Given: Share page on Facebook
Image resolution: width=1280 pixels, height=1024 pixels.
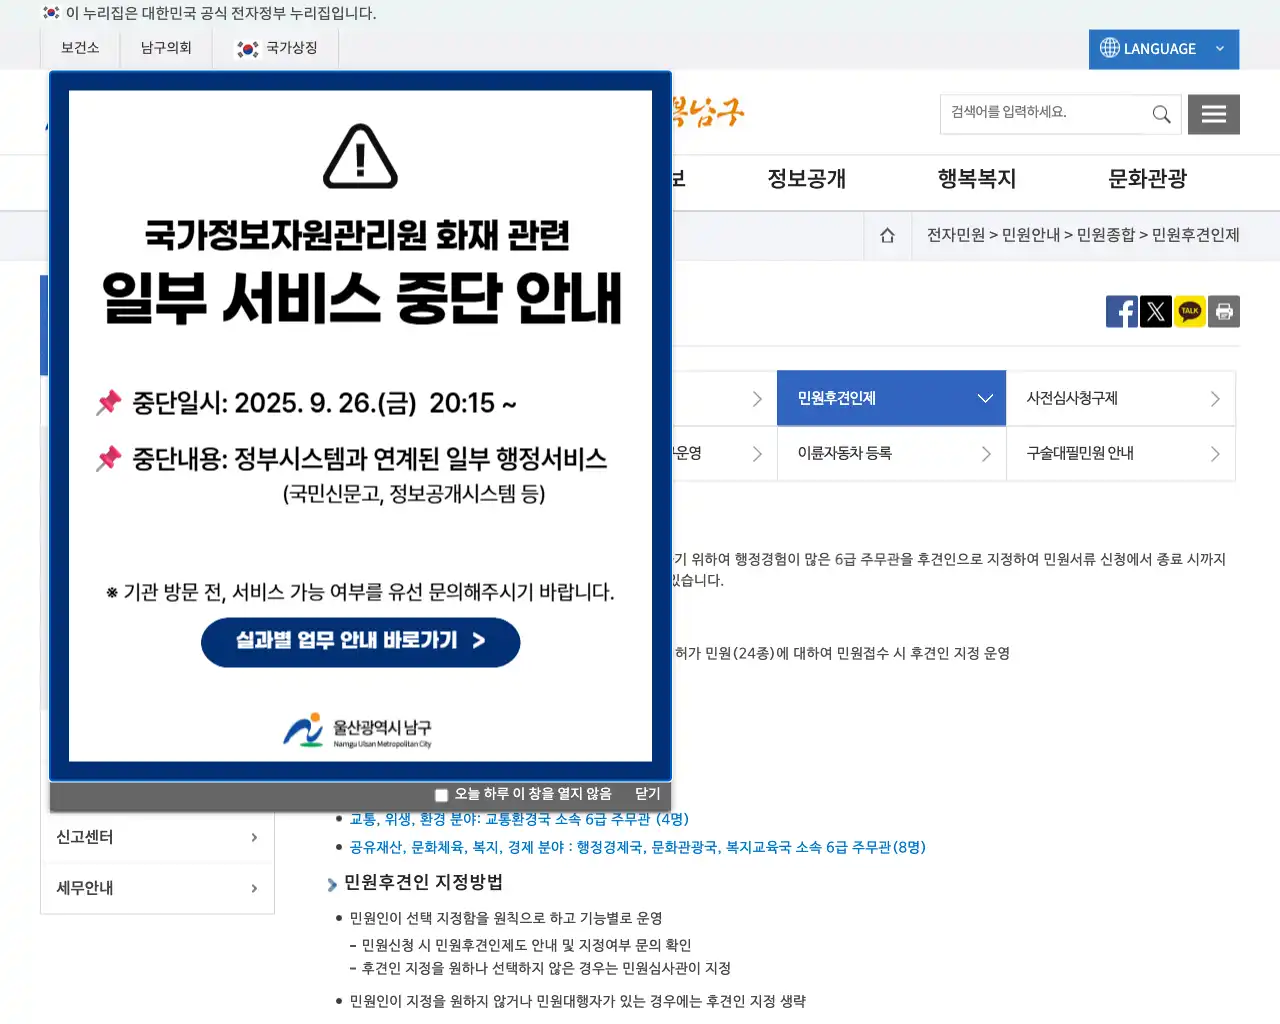Looking at the screenshot, I should 1122,311.
